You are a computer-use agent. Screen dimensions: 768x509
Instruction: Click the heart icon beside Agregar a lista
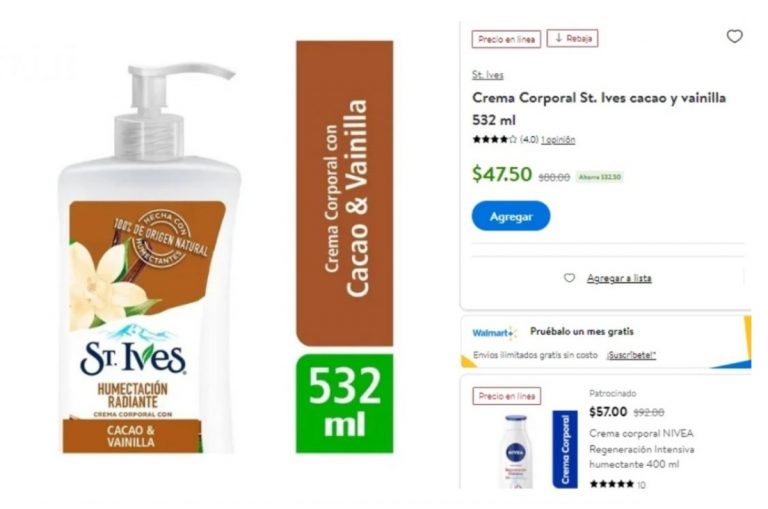pos(569,278)
